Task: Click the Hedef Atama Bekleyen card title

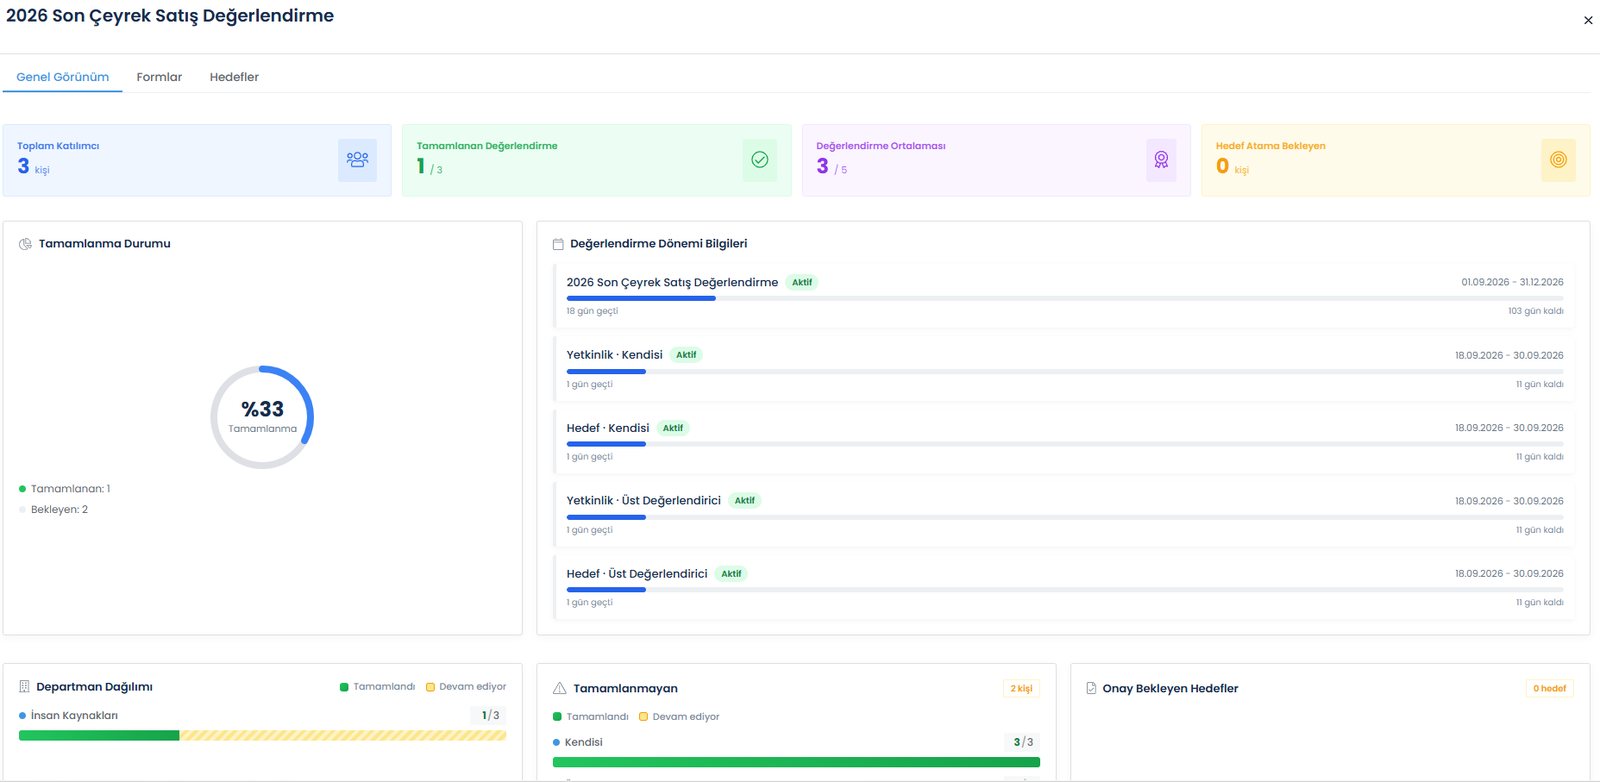Action: tap(1271, 146)
